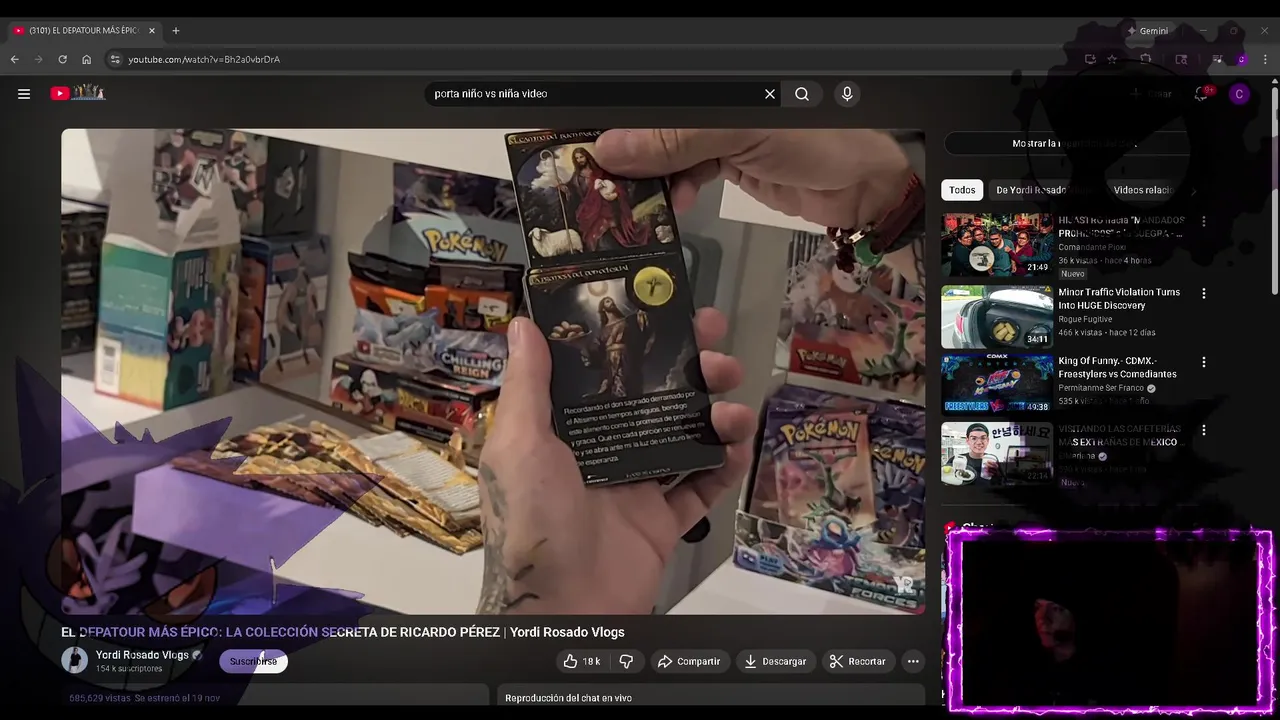Clip the video using Recortar

[x=857, y=661]
